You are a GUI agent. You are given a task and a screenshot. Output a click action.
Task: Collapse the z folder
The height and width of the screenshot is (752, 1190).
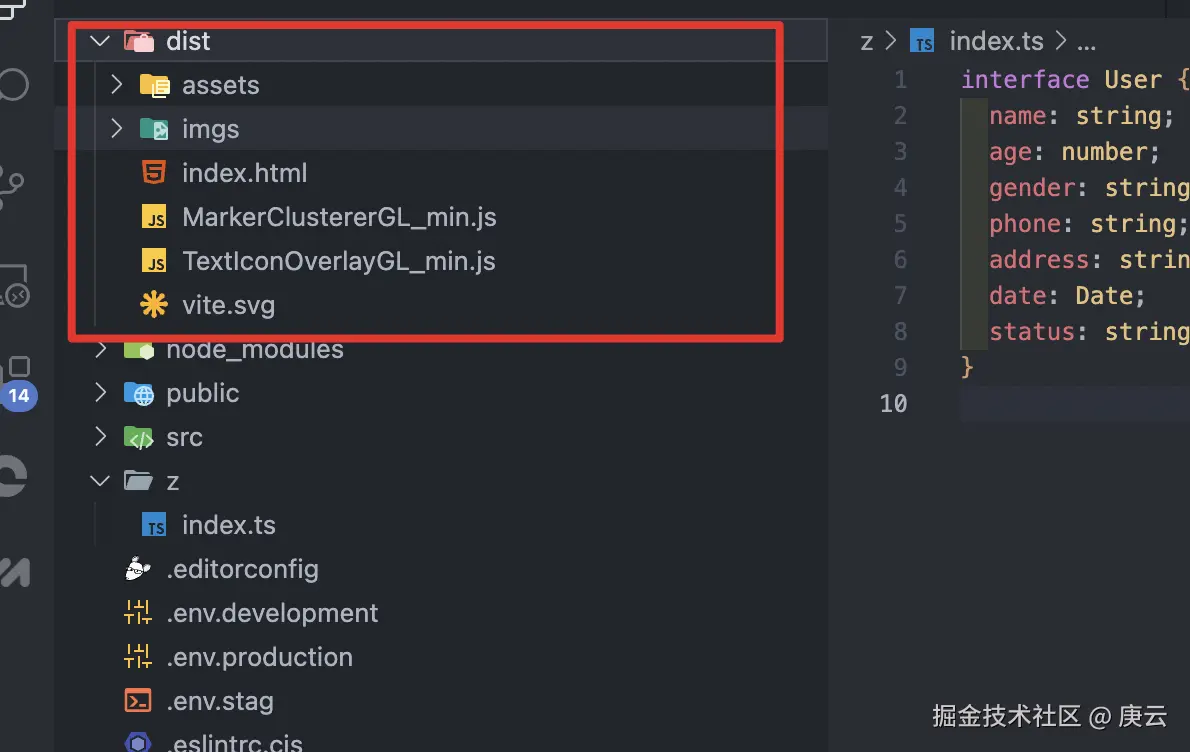pos(100,480)
